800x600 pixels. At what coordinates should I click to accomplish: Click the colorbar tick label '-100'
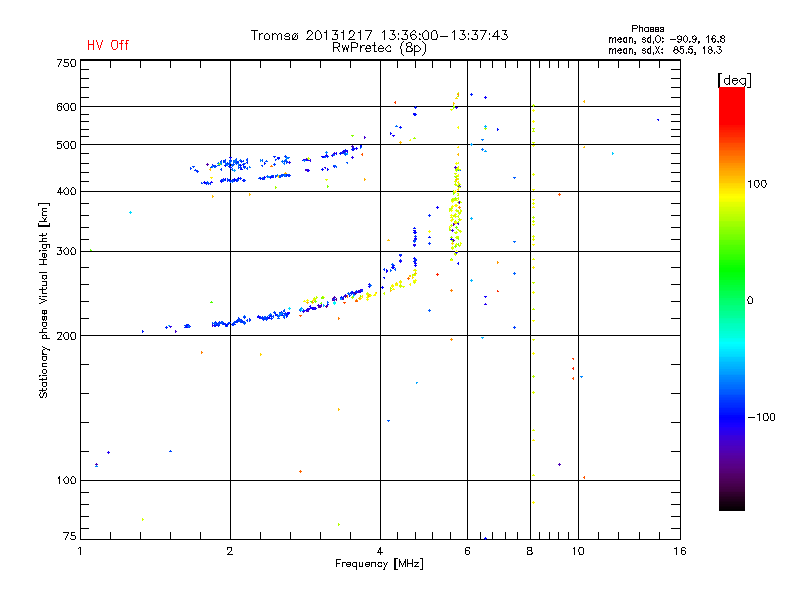(x=762, y=417)
